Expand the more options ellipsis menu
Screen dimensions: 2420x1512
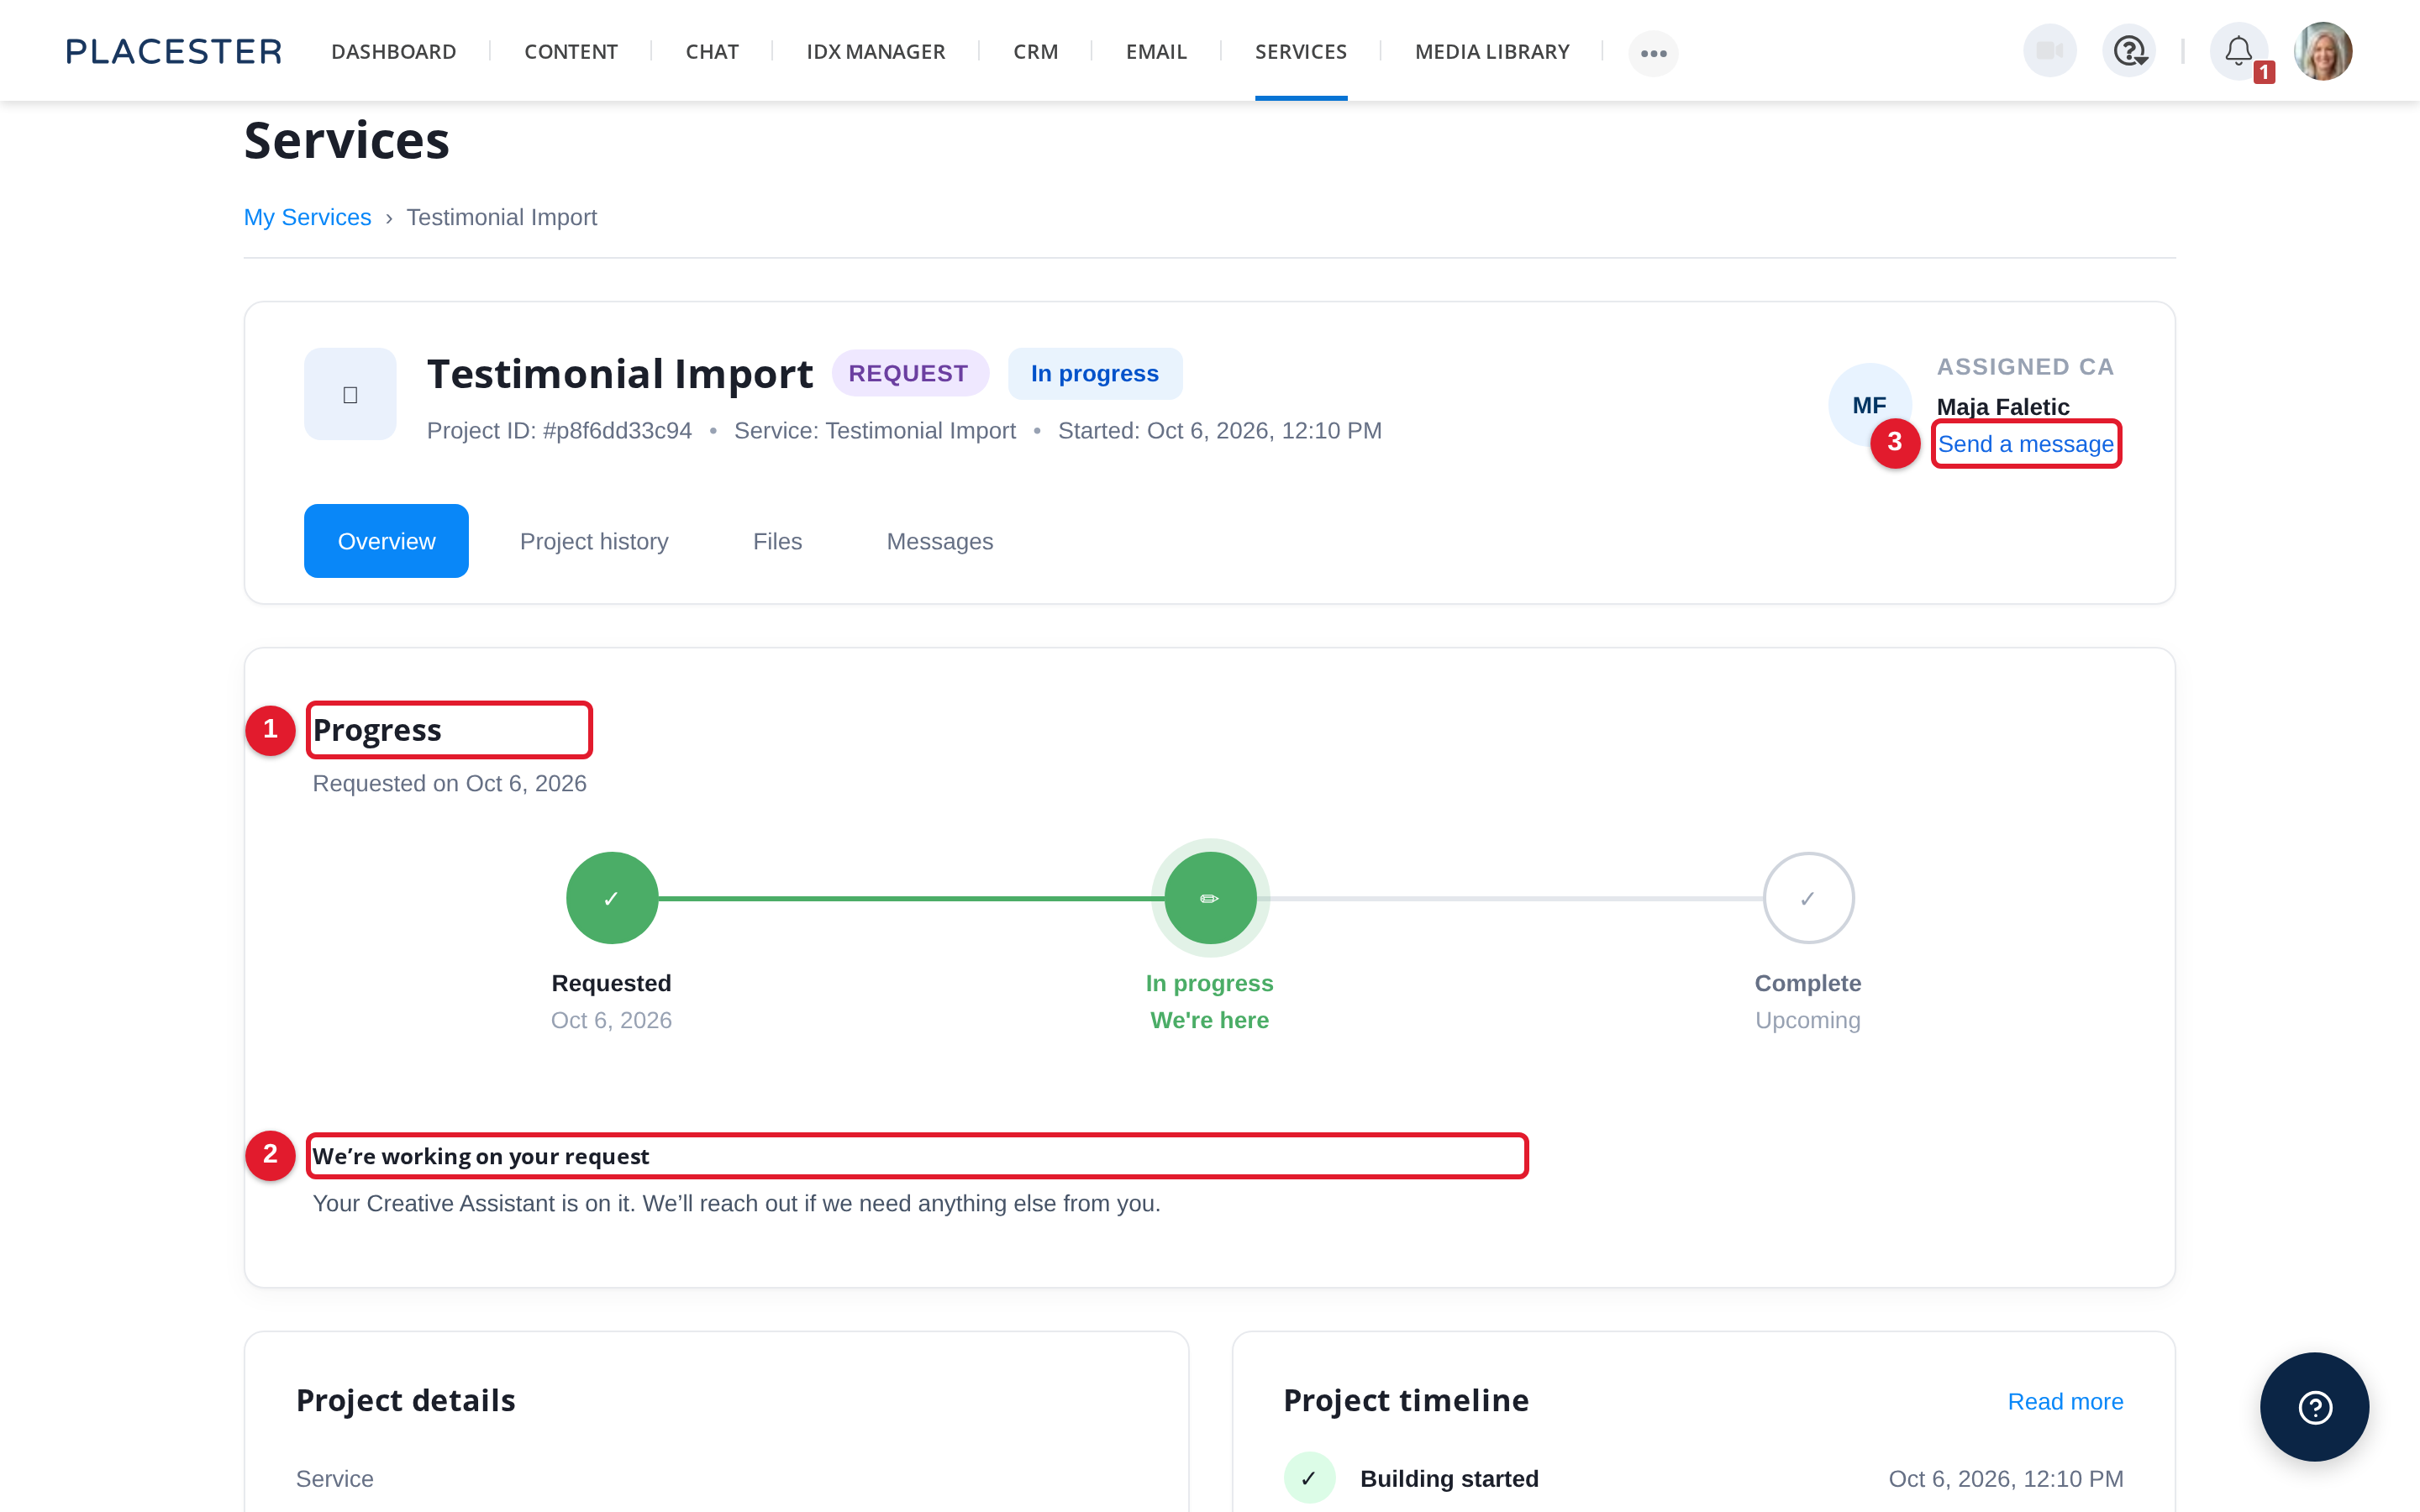point(1653,53)
